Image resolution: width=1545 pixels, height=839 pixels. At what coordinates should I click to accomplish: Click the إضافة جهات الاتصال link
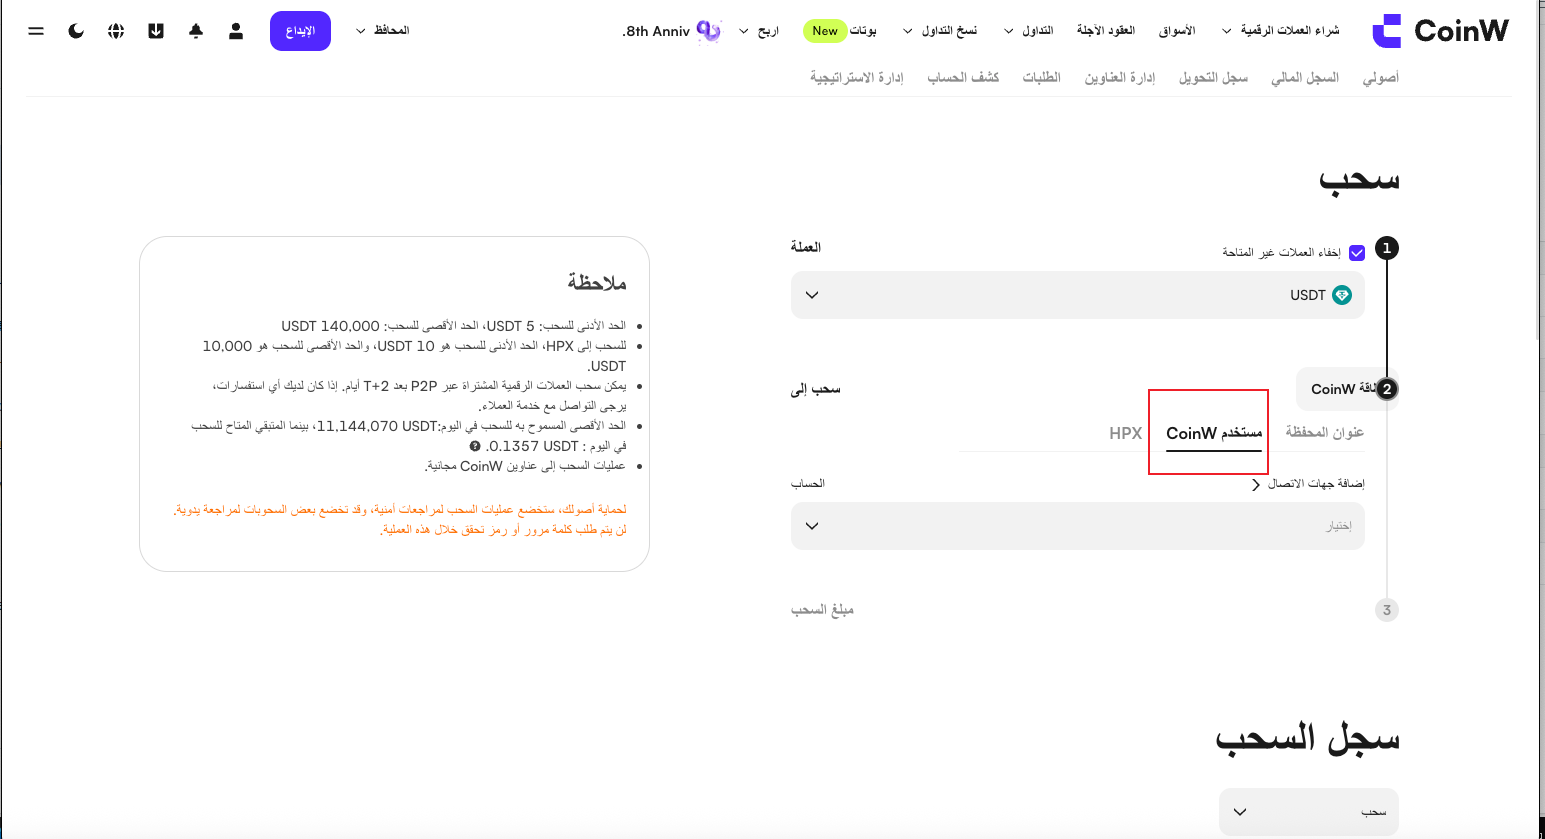point(1308,484)
